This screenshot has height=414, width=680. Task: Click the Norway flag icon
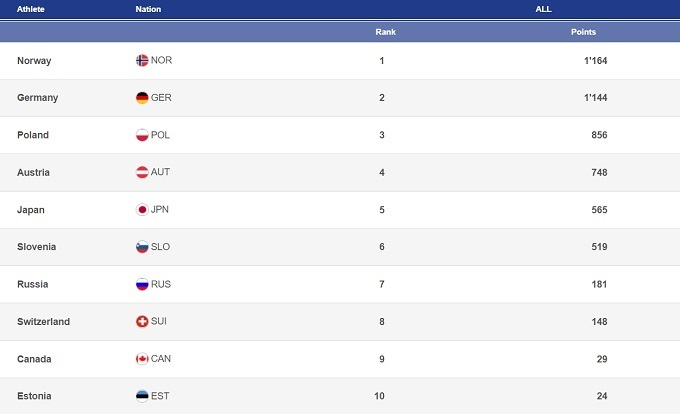point(142,60)
